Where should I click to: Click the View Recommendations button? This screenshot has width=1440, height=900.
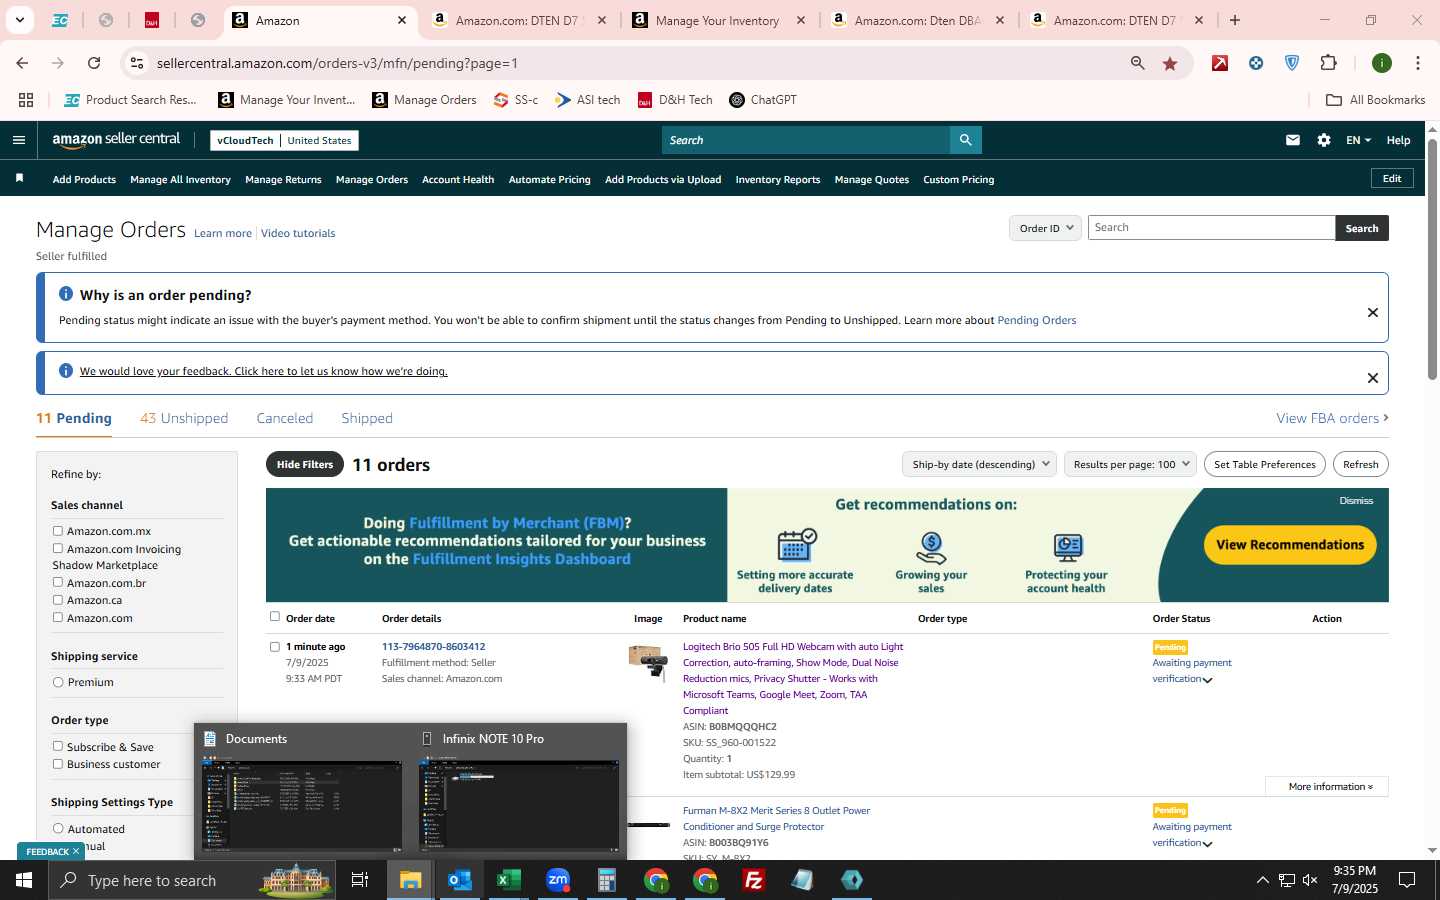coord(1290,545)
